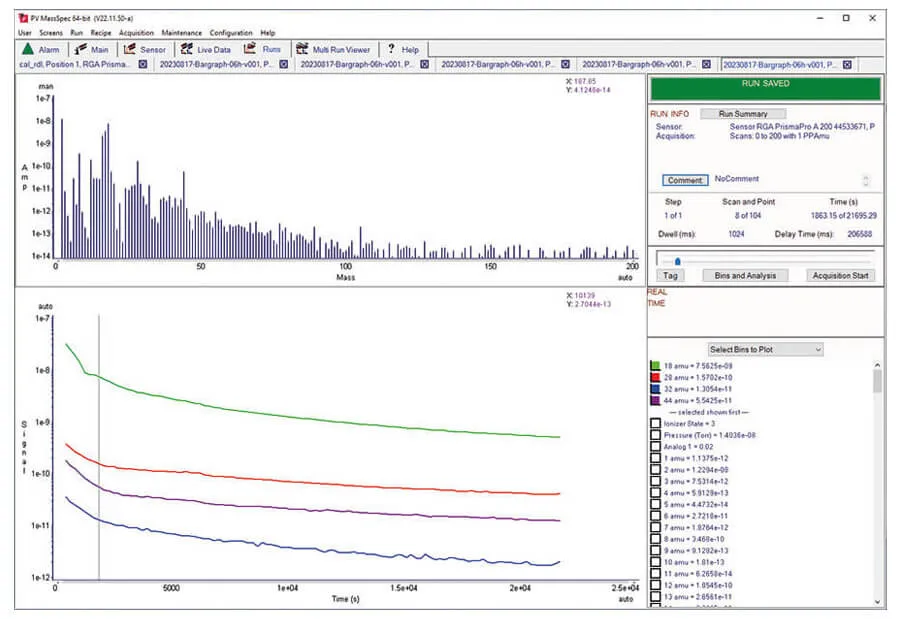Click the bins list scrollbar thumb
The width and height of the screenshot is (900, 619).
pyautogui.click(x=877, y=381)
